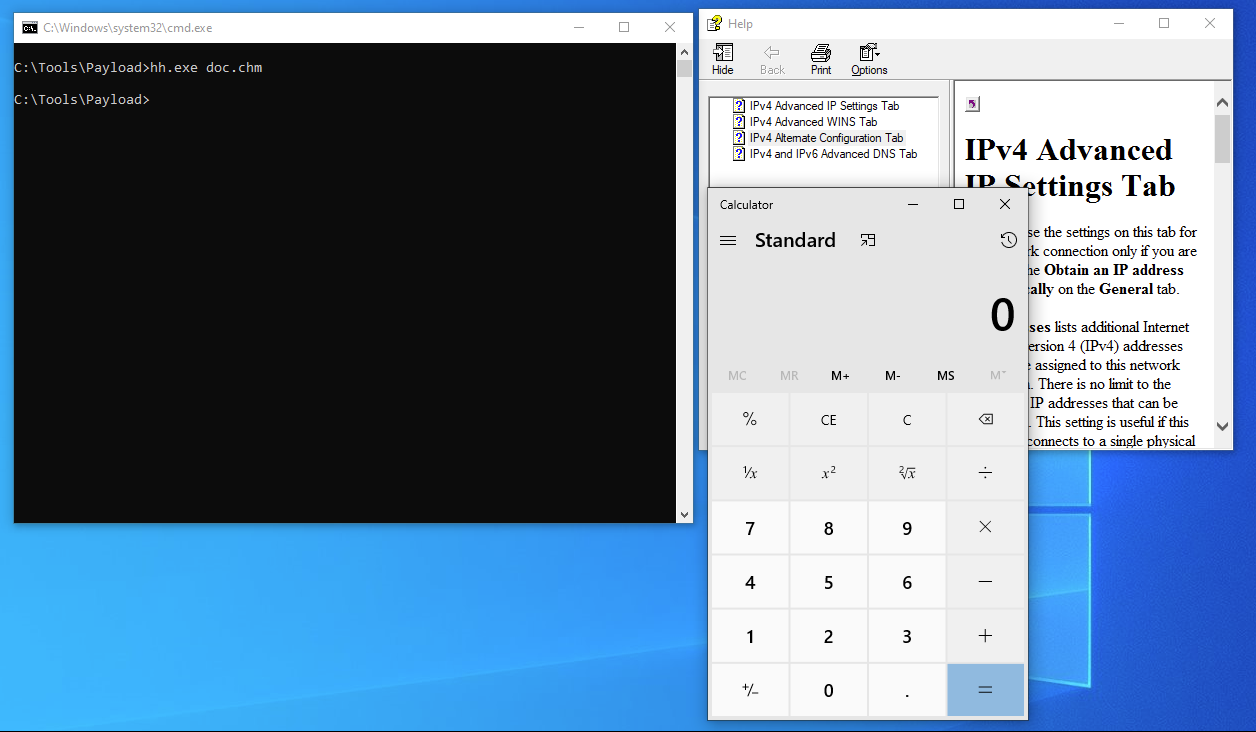Click digit 0 key in Calculator
This screenshot has height=732, width=1256.
click(828, 690)
